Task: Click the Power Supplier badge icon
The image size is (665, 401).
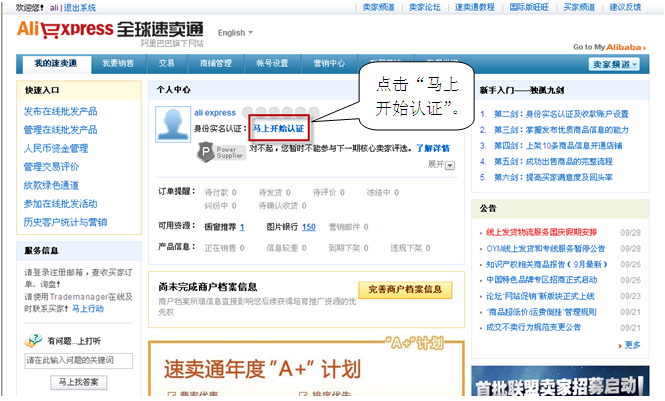Action: [217, 151]
